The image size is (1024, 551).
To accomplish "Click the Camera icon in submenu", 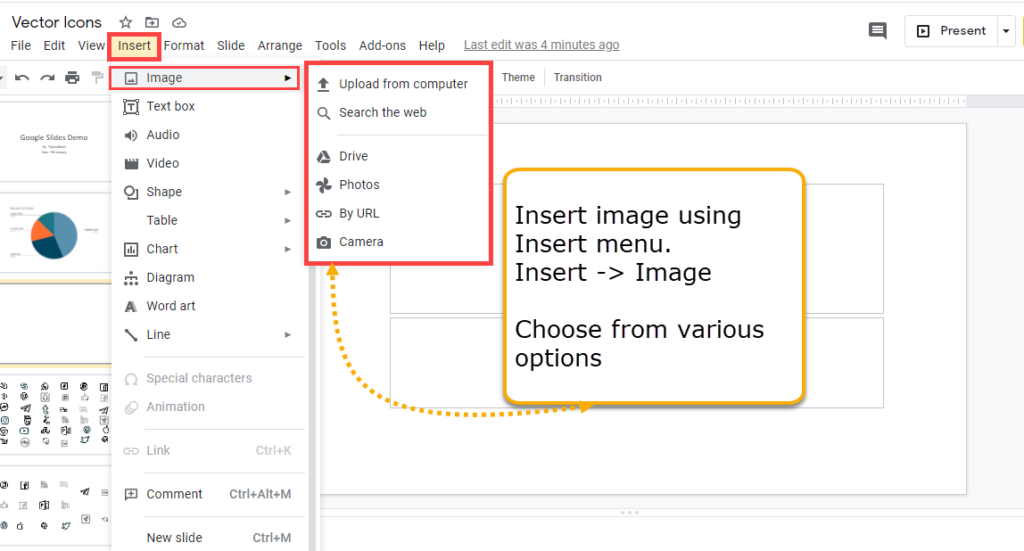I will [x=323, y=242].
